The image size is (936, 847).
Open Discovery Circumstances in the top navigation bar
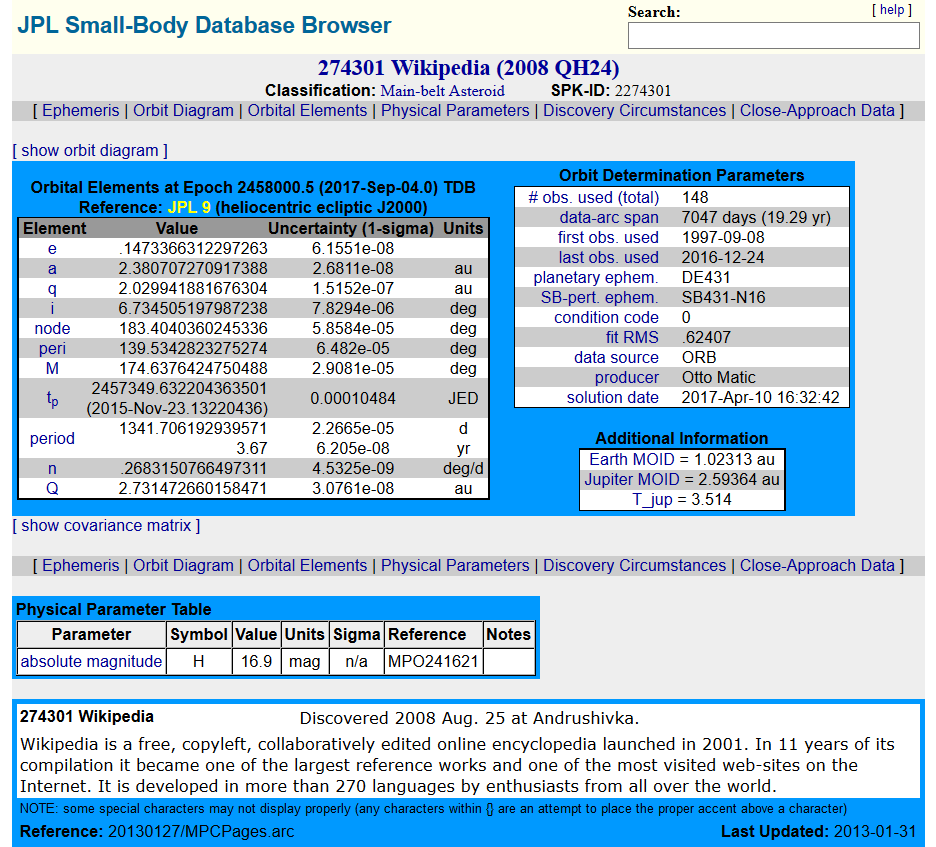pyautogui.click(x=635, y=110)
